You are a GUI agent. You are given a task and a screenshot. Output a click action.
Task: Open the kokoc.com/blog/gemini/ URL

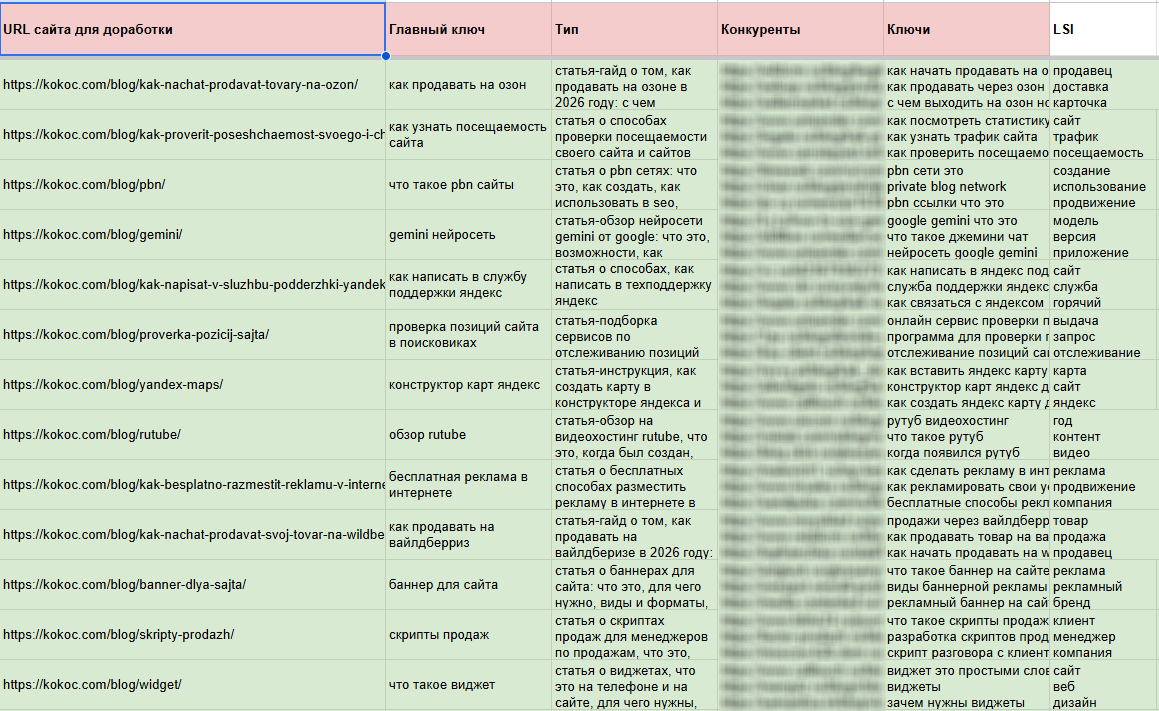point(92,235)
